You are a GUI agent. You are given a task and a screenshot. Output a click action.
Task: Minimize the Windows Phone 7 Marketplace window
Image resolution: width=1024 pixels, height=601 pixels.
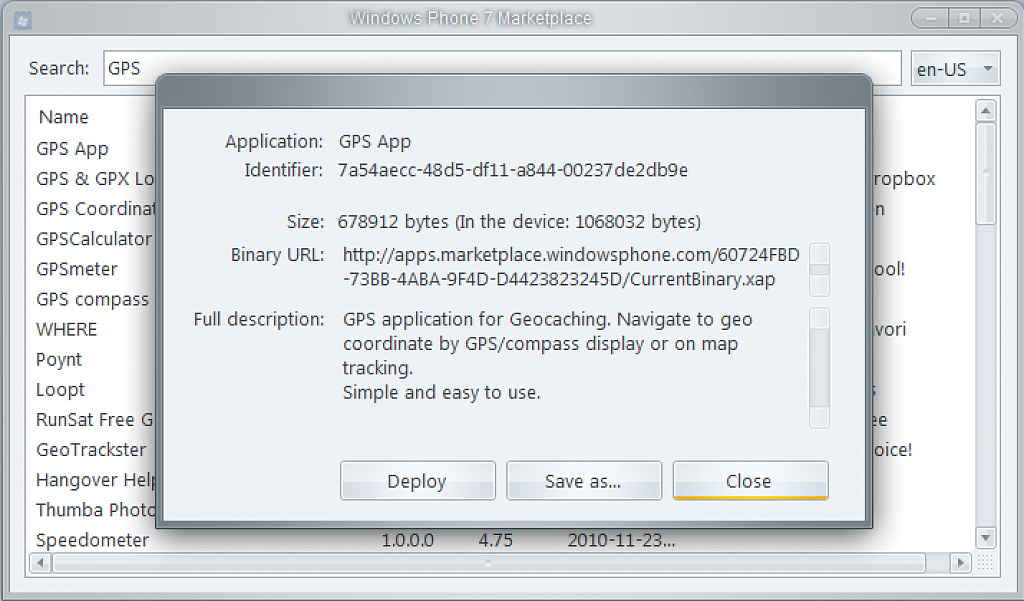click(931, 18)
